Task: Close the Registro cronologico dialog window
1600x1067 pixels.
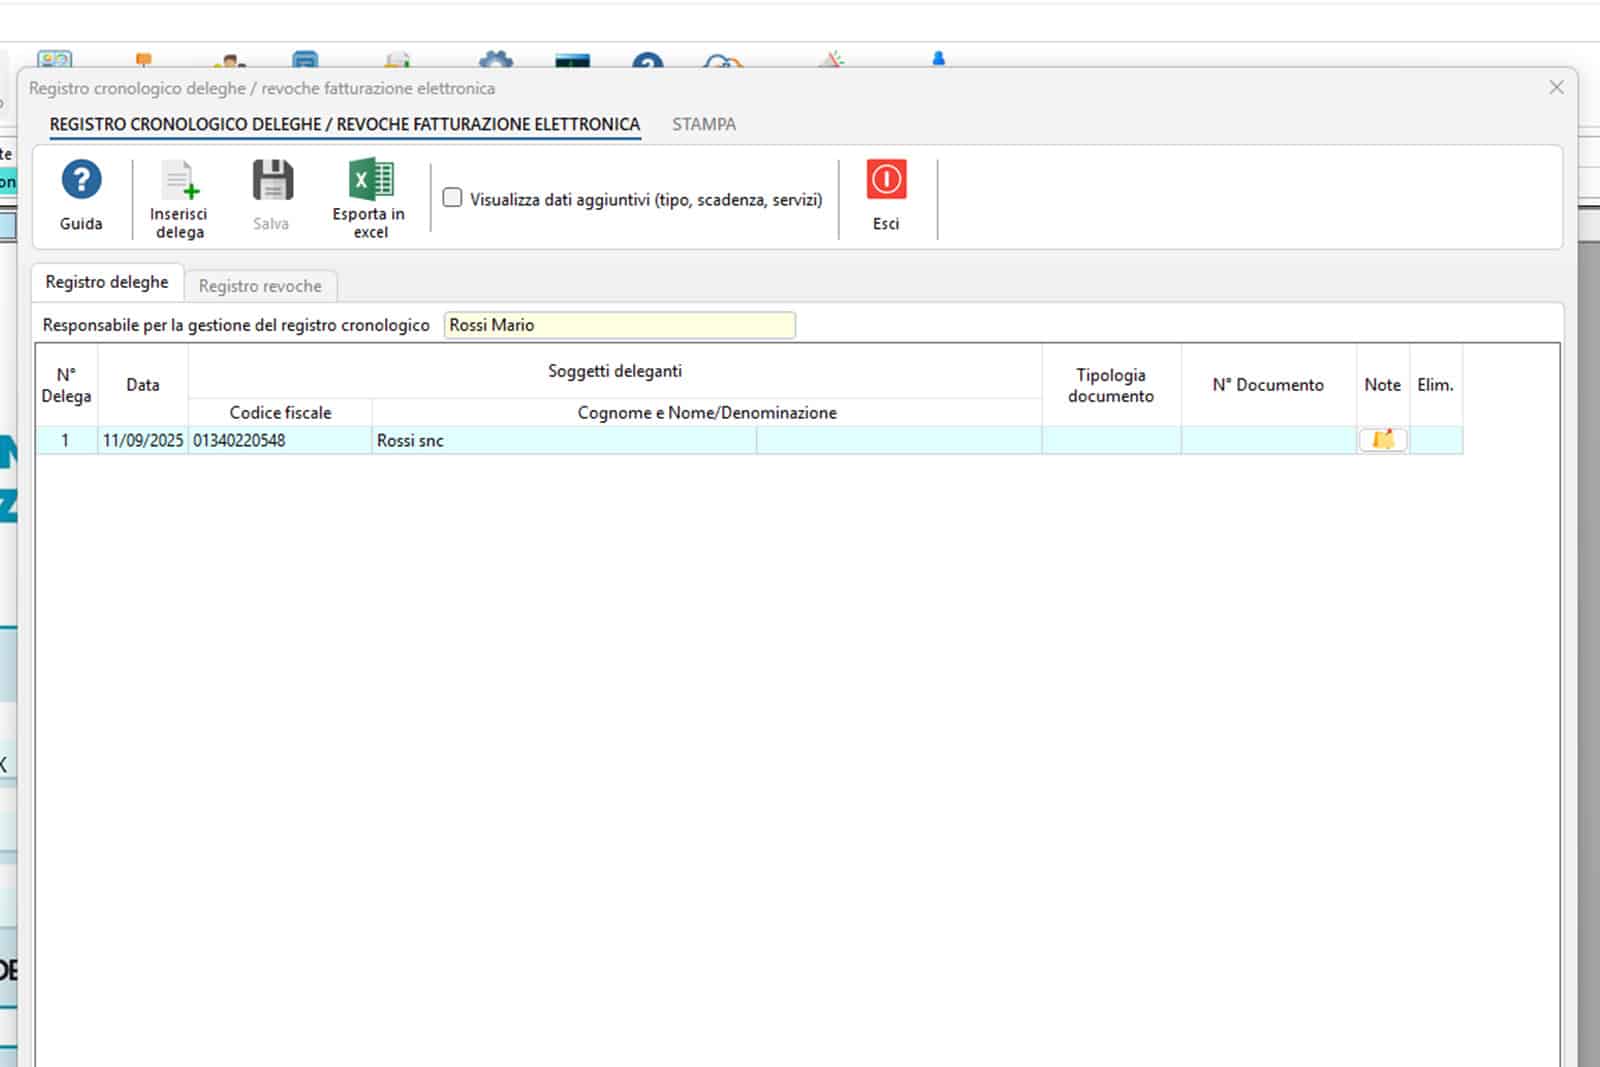Action: tap(1556, 88)
